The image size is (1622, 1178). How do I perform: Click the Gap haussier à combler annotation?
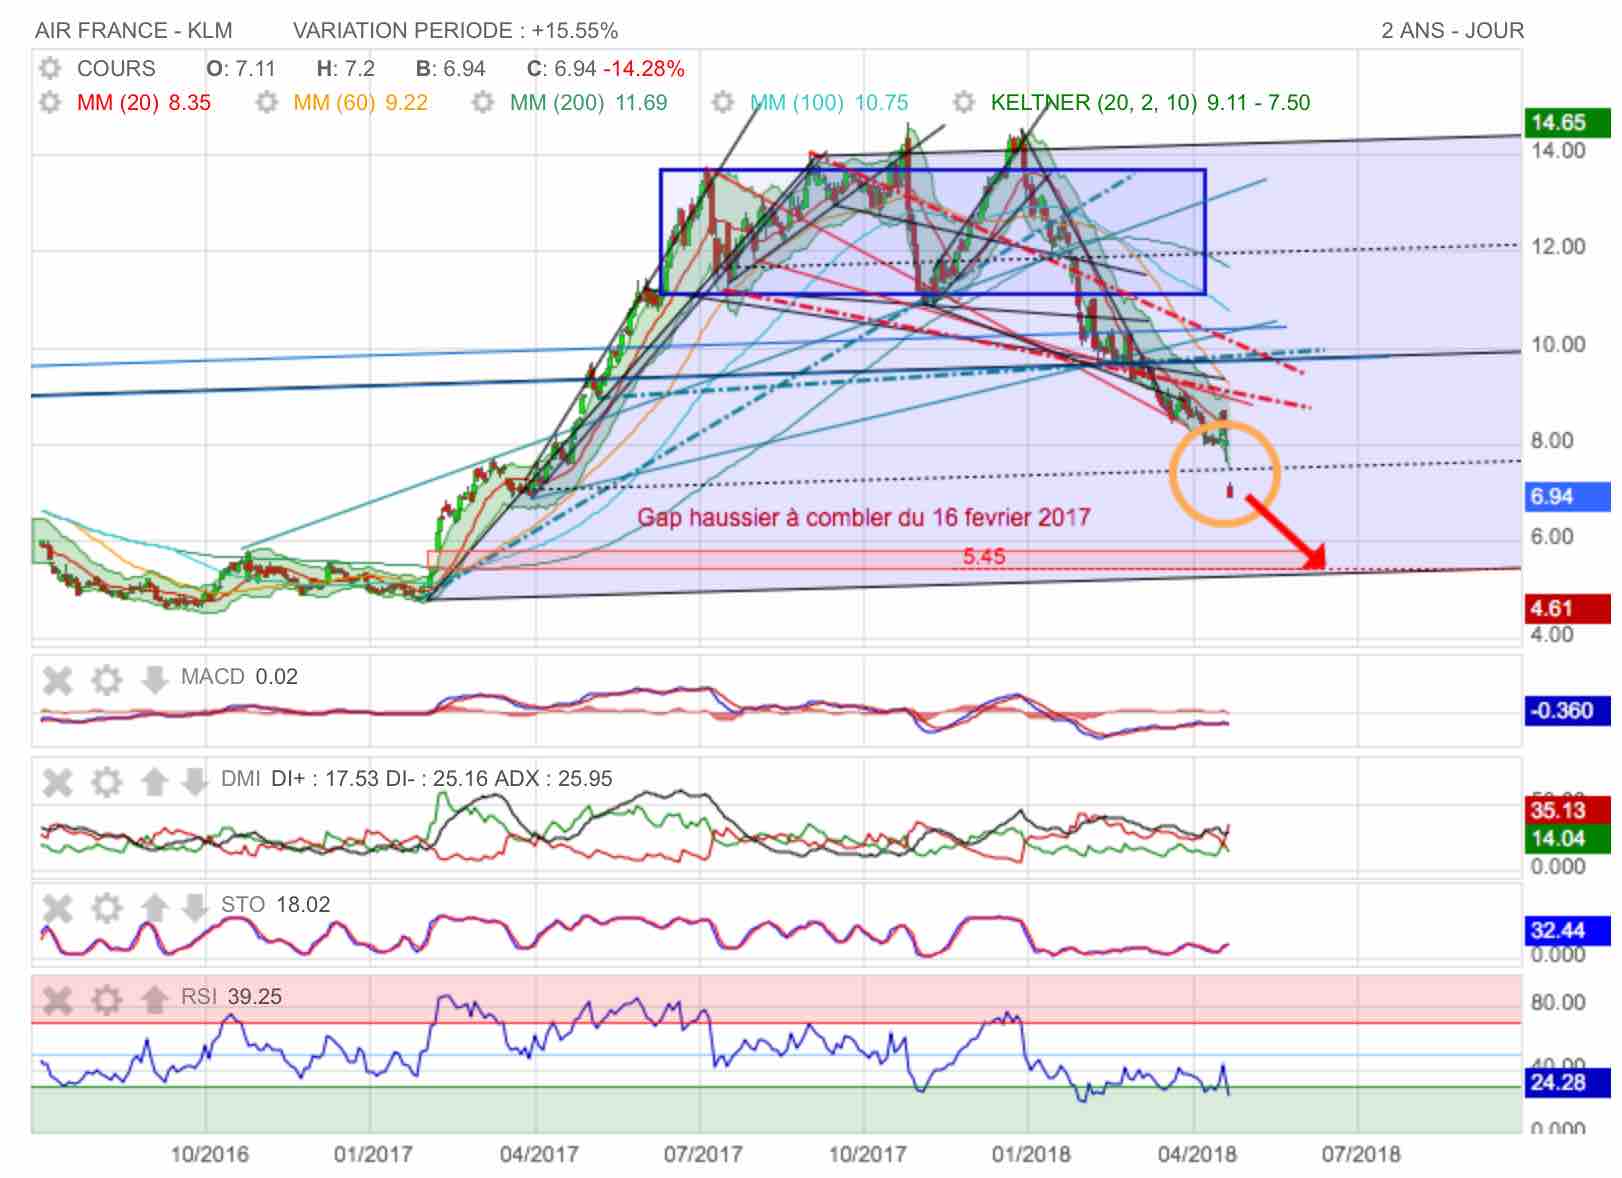(x=864, y=517)
